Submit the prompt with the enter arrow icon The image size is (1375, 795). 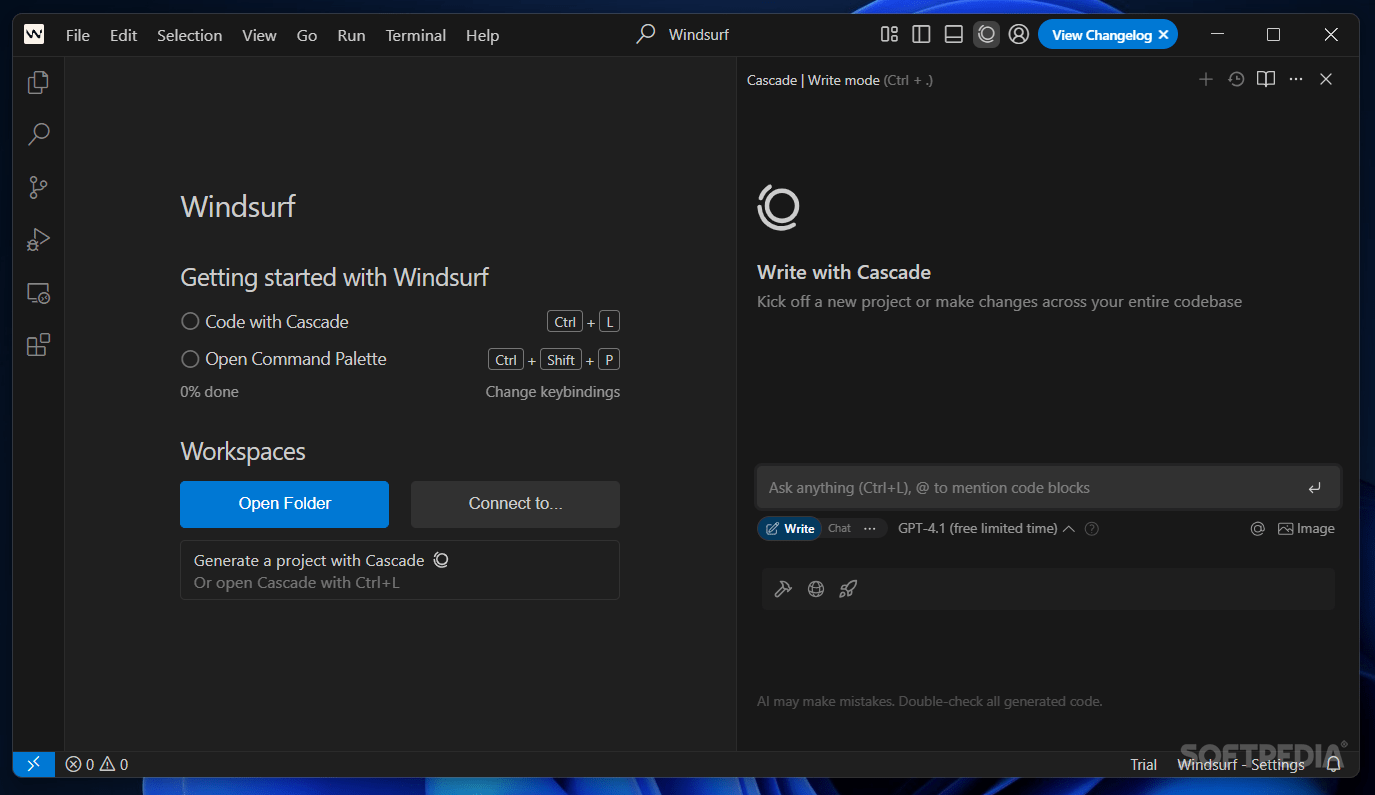coord(1314,488)
